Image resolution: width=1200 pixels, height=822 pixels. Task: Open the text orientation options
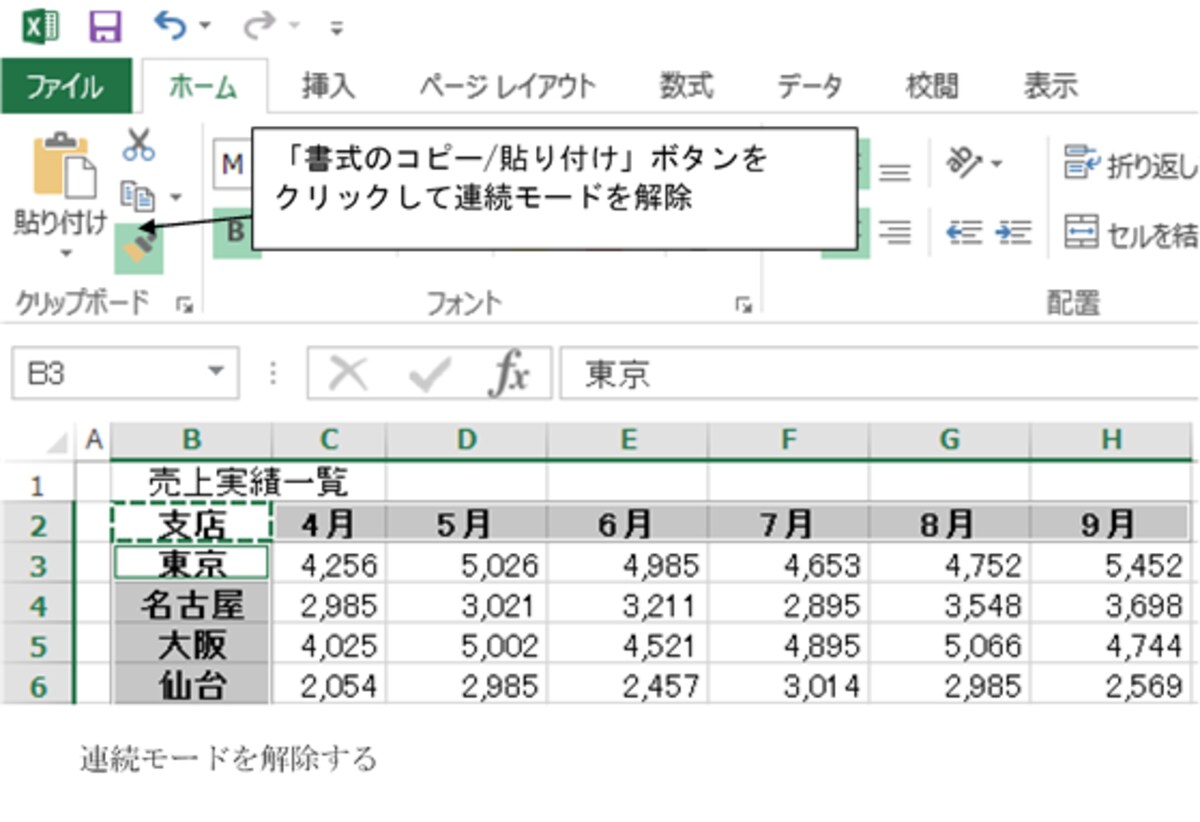[x=974, y=163]
